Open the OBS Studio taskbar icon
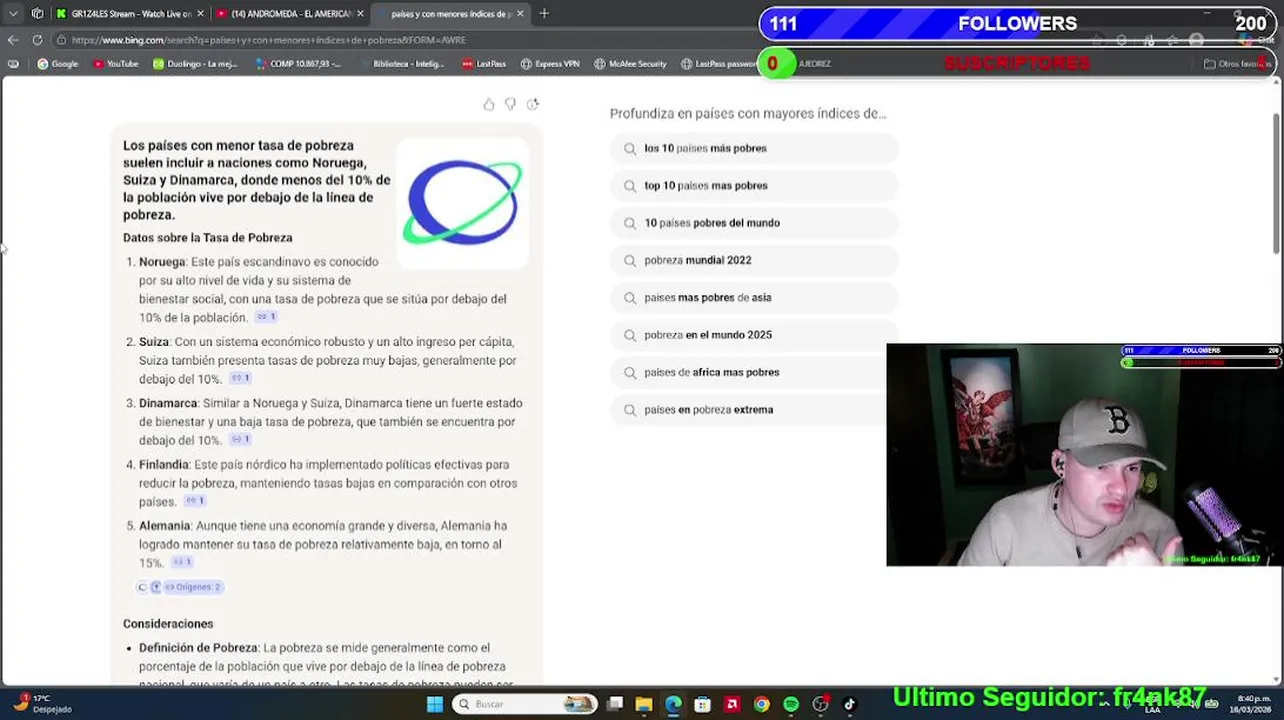This screenshot has height=720, width=1284. pyautogui.click(x=820, y=704)
